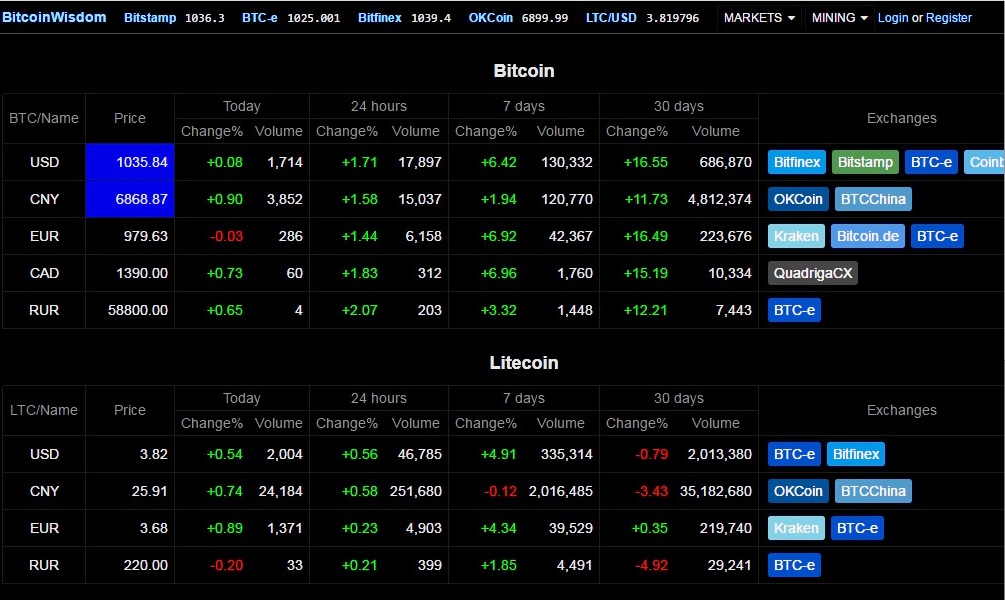Screen dimensions: 1005x600
Task: Open OKCoin exchange for Bitcoin CNY
Action: click(798, 199)
